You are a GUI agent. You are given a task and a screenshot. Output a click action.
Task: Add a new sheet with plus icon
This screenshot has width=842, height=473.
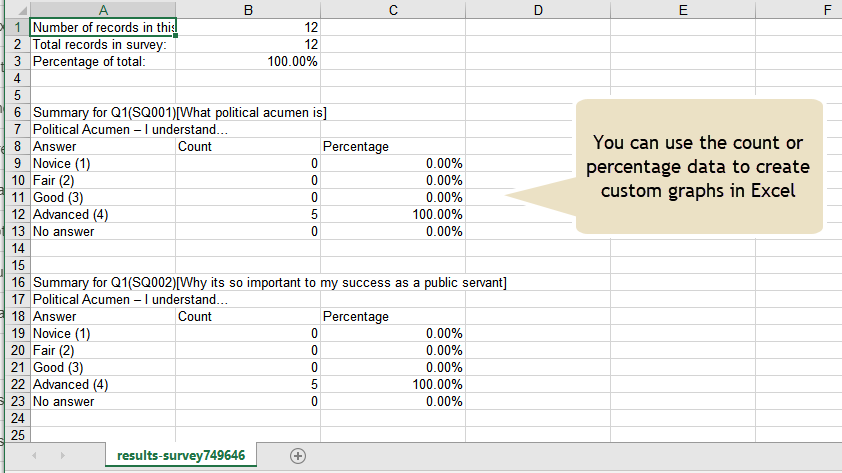[297, 456]
